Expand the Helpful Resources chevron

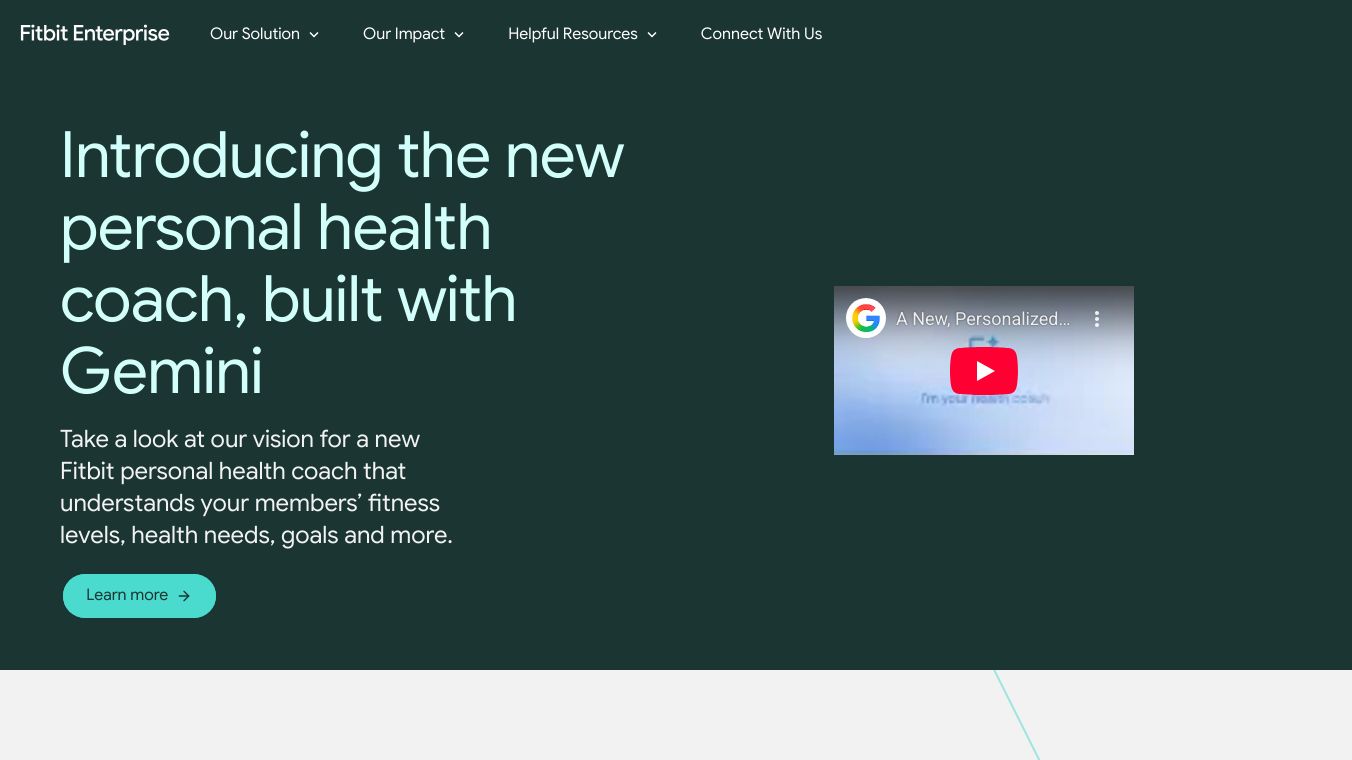pos(652,35)
